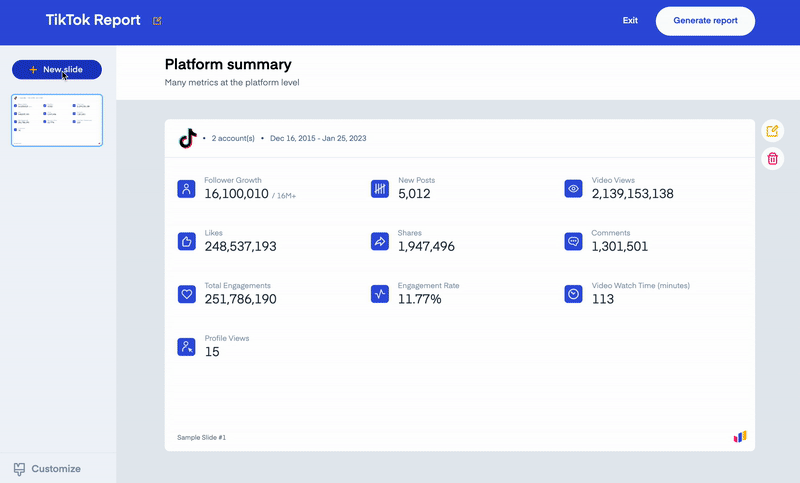Click the 'Follower Growth' label
Screen dimensions: 800x483
point(233,180)
